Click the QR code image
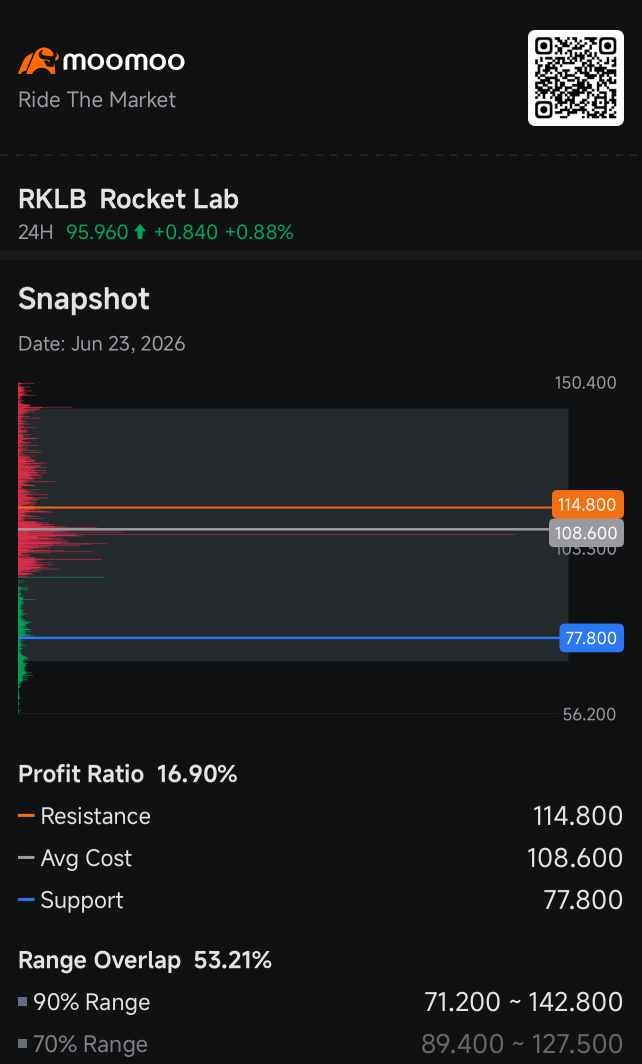This screenshot has height=1064, width=642. [575, 78]
